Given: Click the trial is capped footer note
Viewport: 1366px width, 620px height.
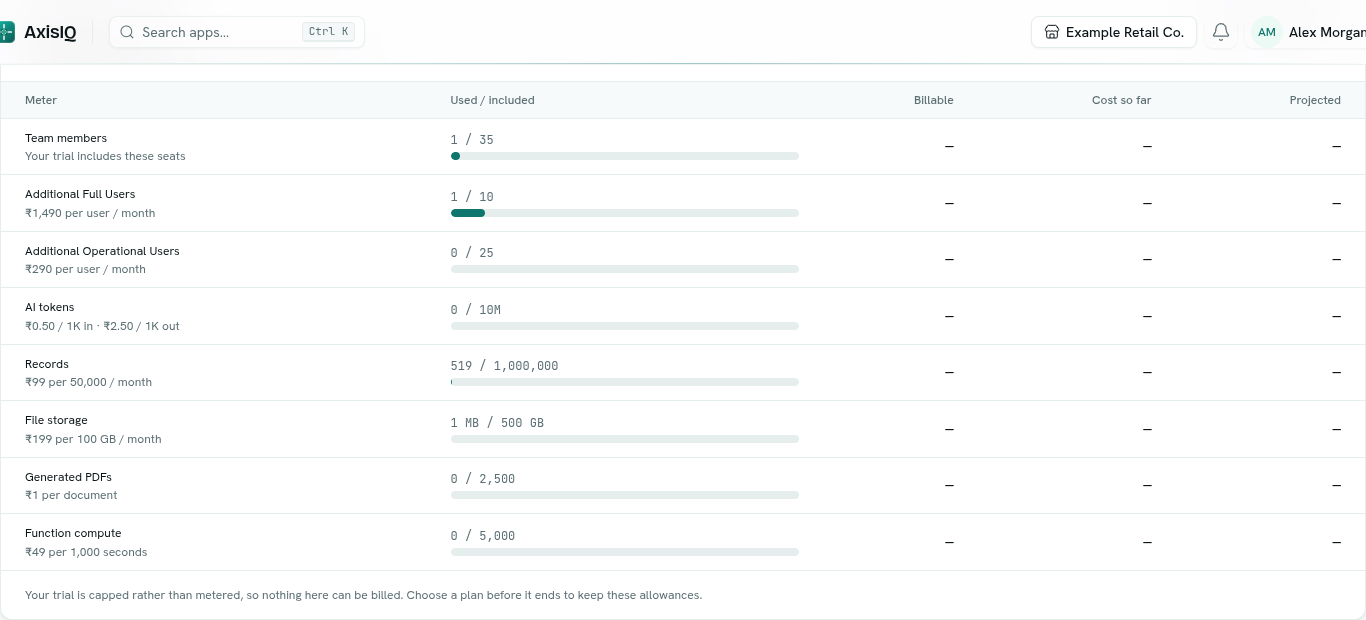Looking at the screenshot, I should click(363, 595).
